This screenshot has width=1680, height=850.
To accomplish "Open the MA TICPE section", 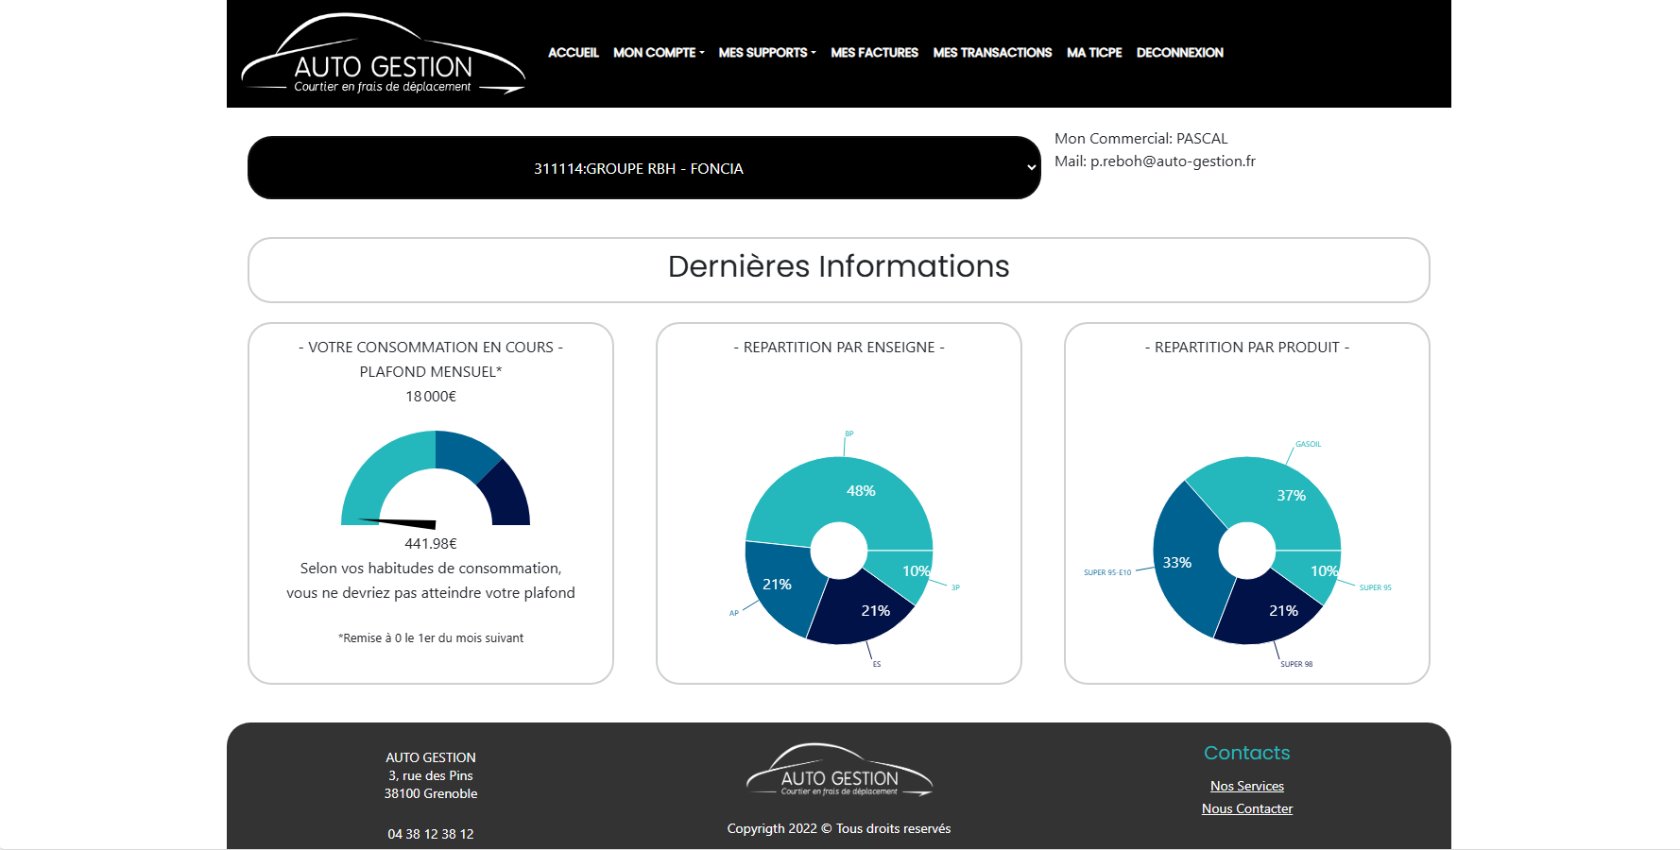I will coord(1094,52).
